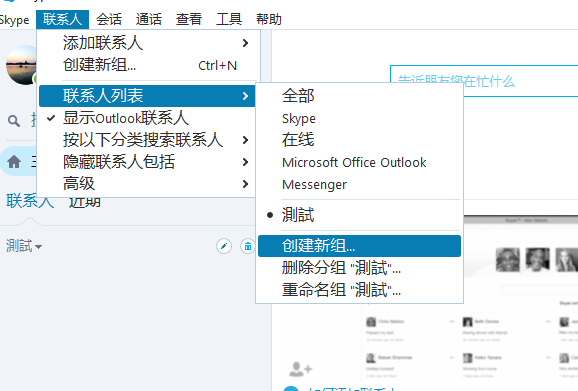The height and width of the screenshot is (391, 578).
Task: Open the 通话 menu
Action: point(149,20)
